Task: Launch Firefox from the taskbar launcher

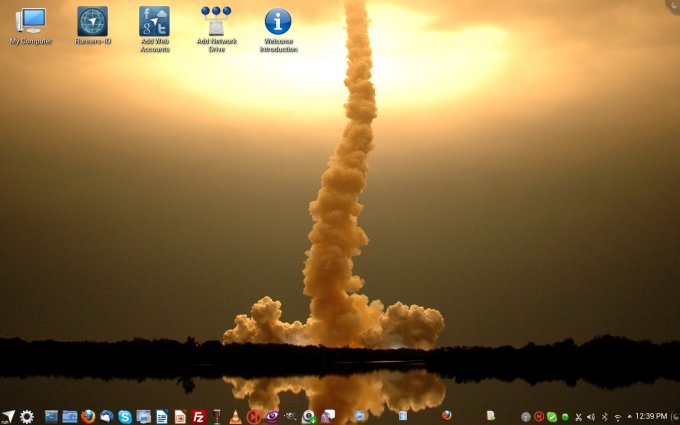Action: [x=88, y=416]
